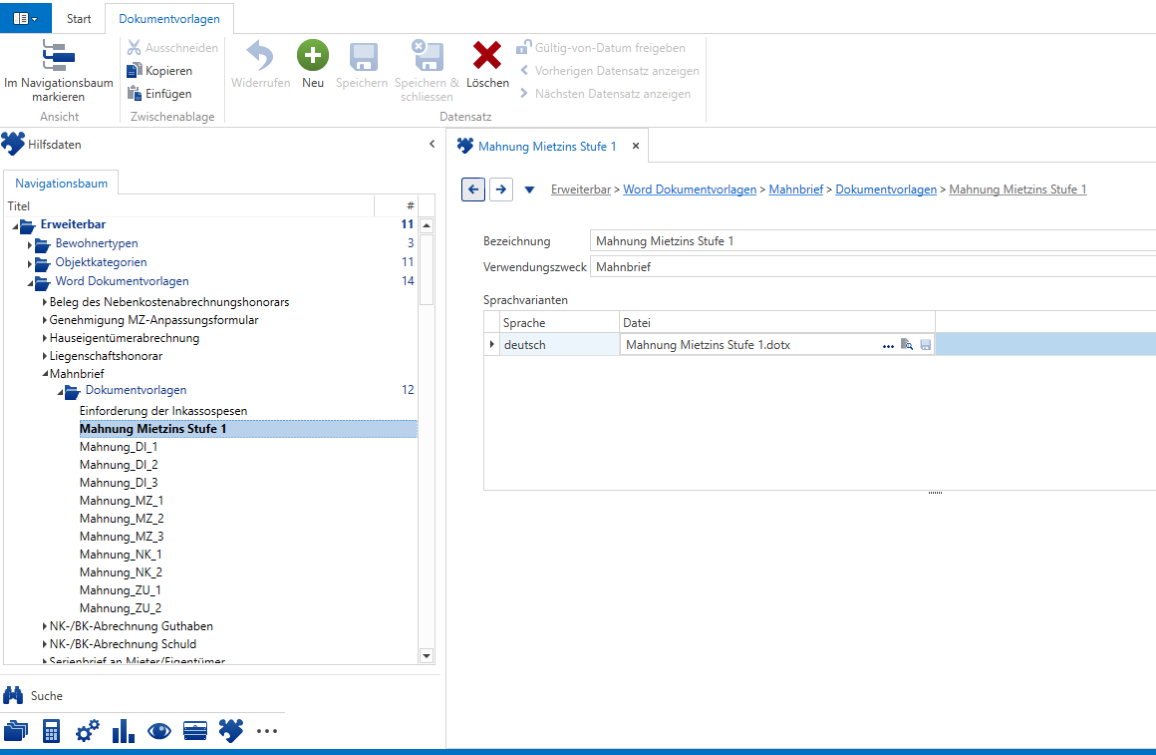Viewport: 1156px width, 755px height.
Task: Click the green Neu plus icon
Action: pyautogui.click(x=313, y=55)
